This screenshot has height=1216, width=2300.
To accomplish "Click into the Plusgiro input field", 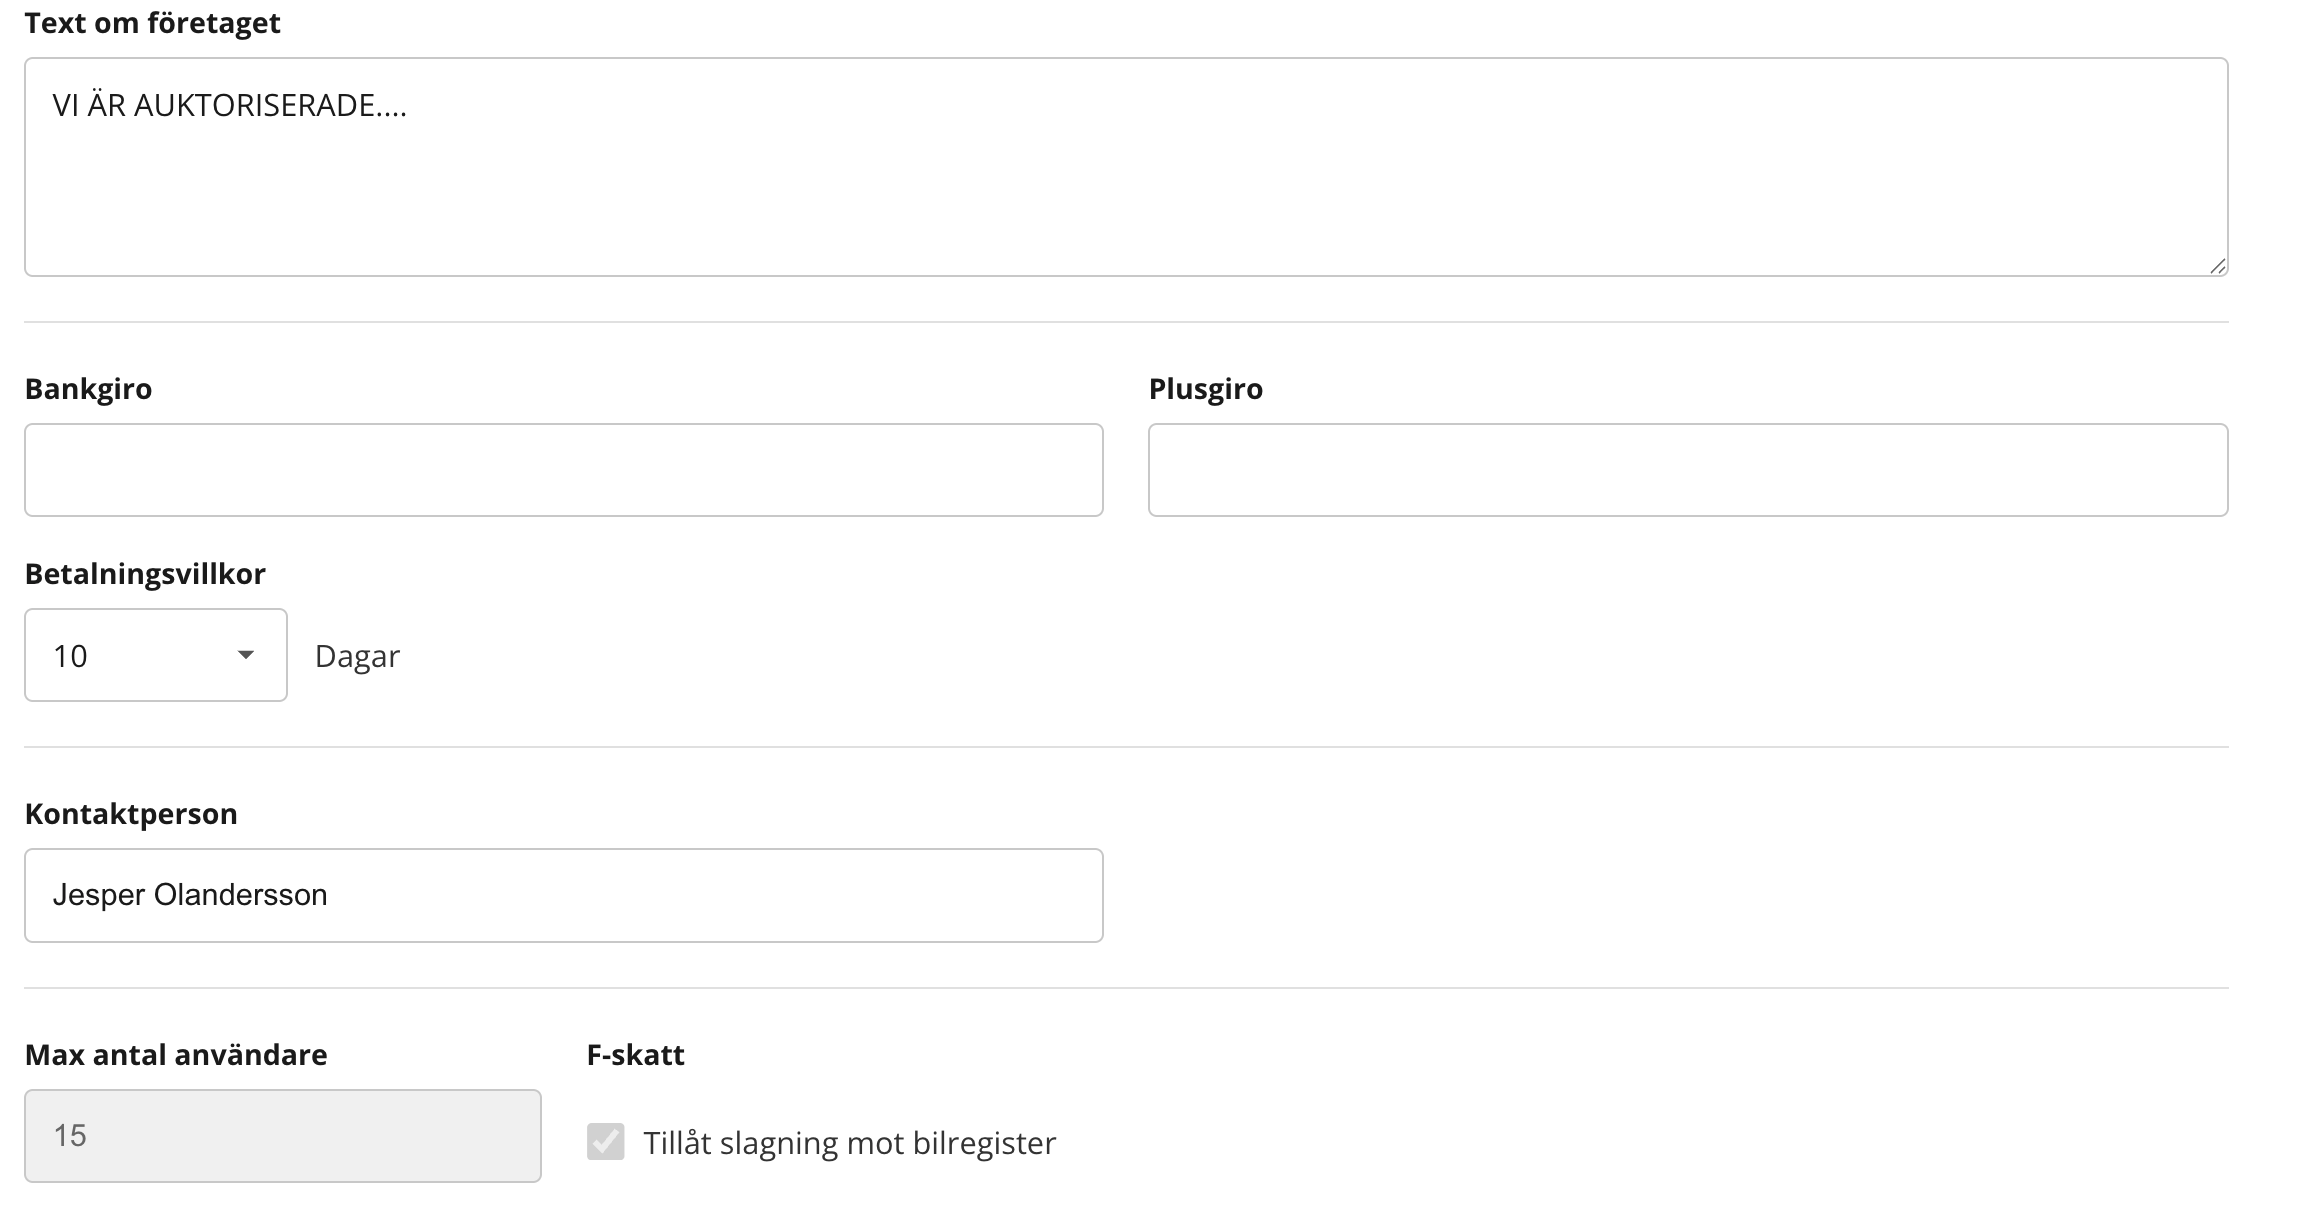I will (1687, 470).
